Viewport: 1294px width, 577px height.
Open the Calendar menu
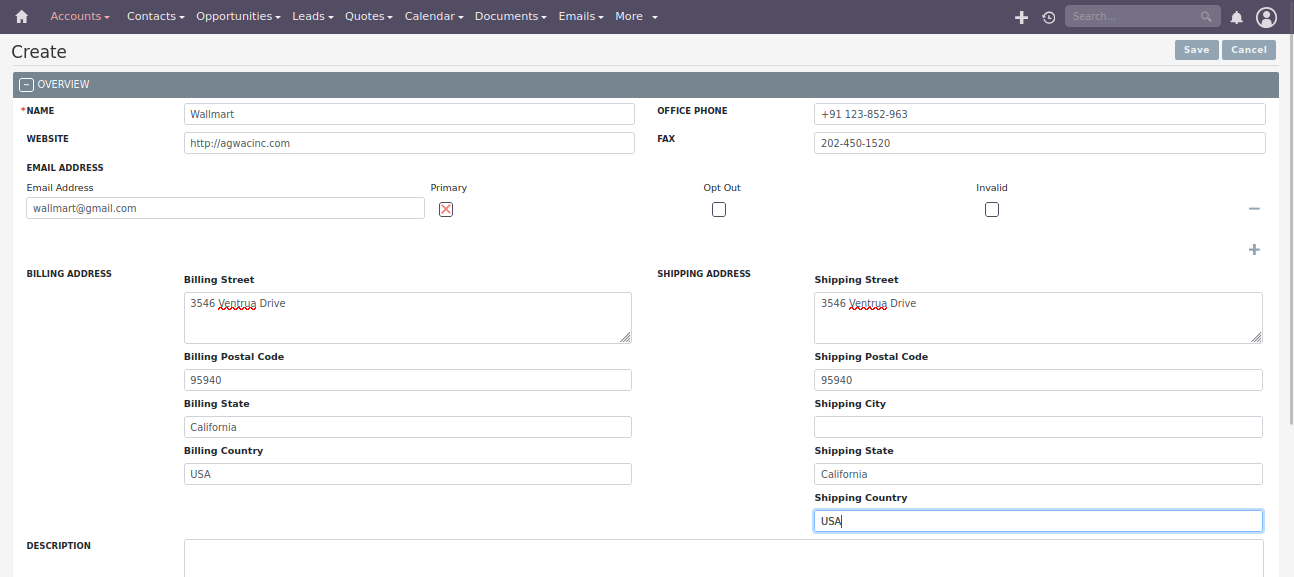[x=434, y=17]
